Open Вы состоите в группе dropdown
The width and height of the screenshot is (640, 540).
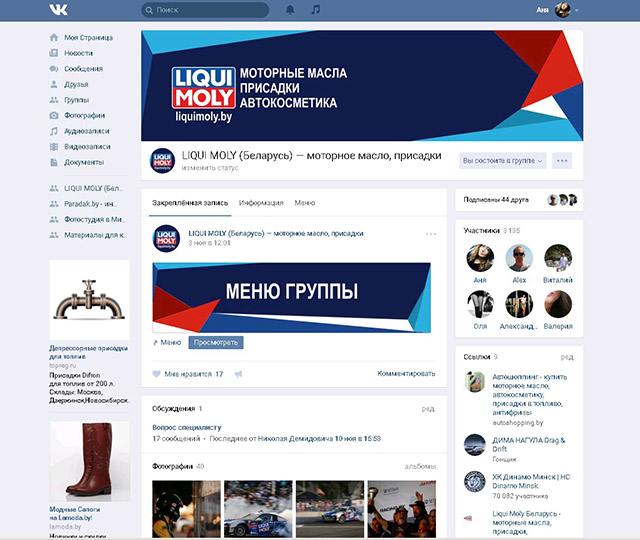coord(503,161)
